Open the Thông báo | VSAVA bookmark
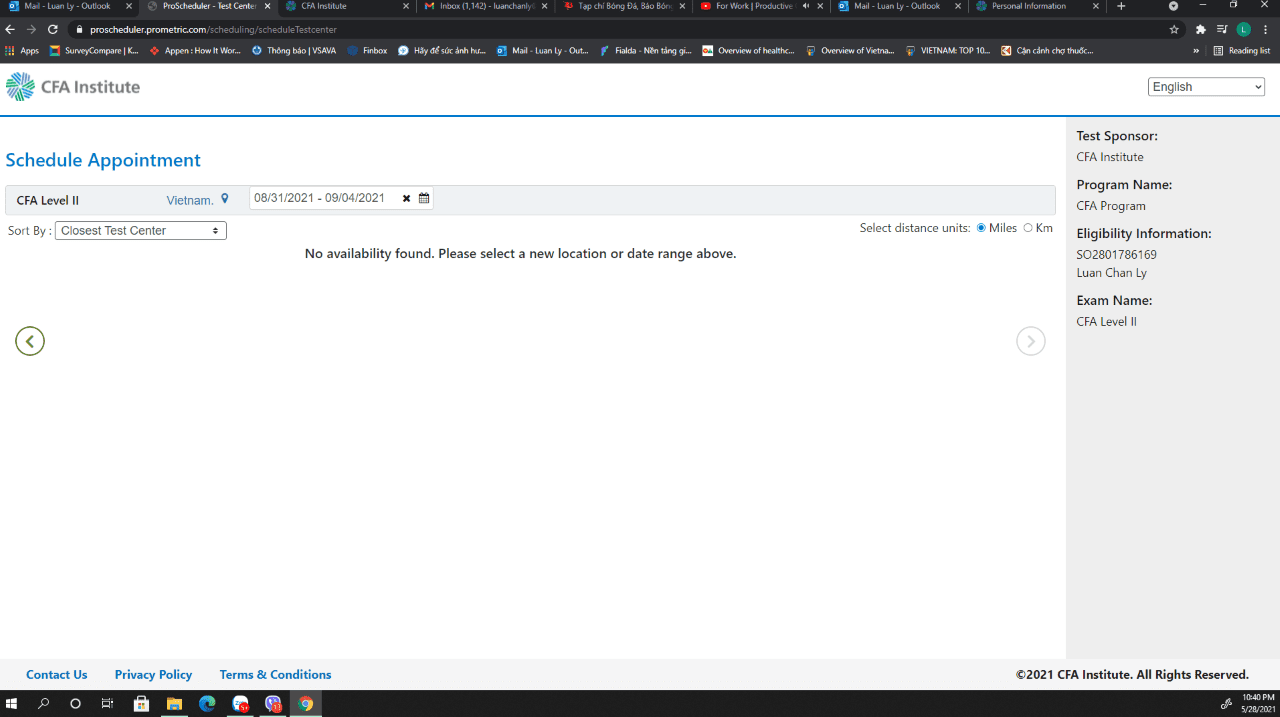The height and width of the screenshot is (717, 1280). pos(294,50)
